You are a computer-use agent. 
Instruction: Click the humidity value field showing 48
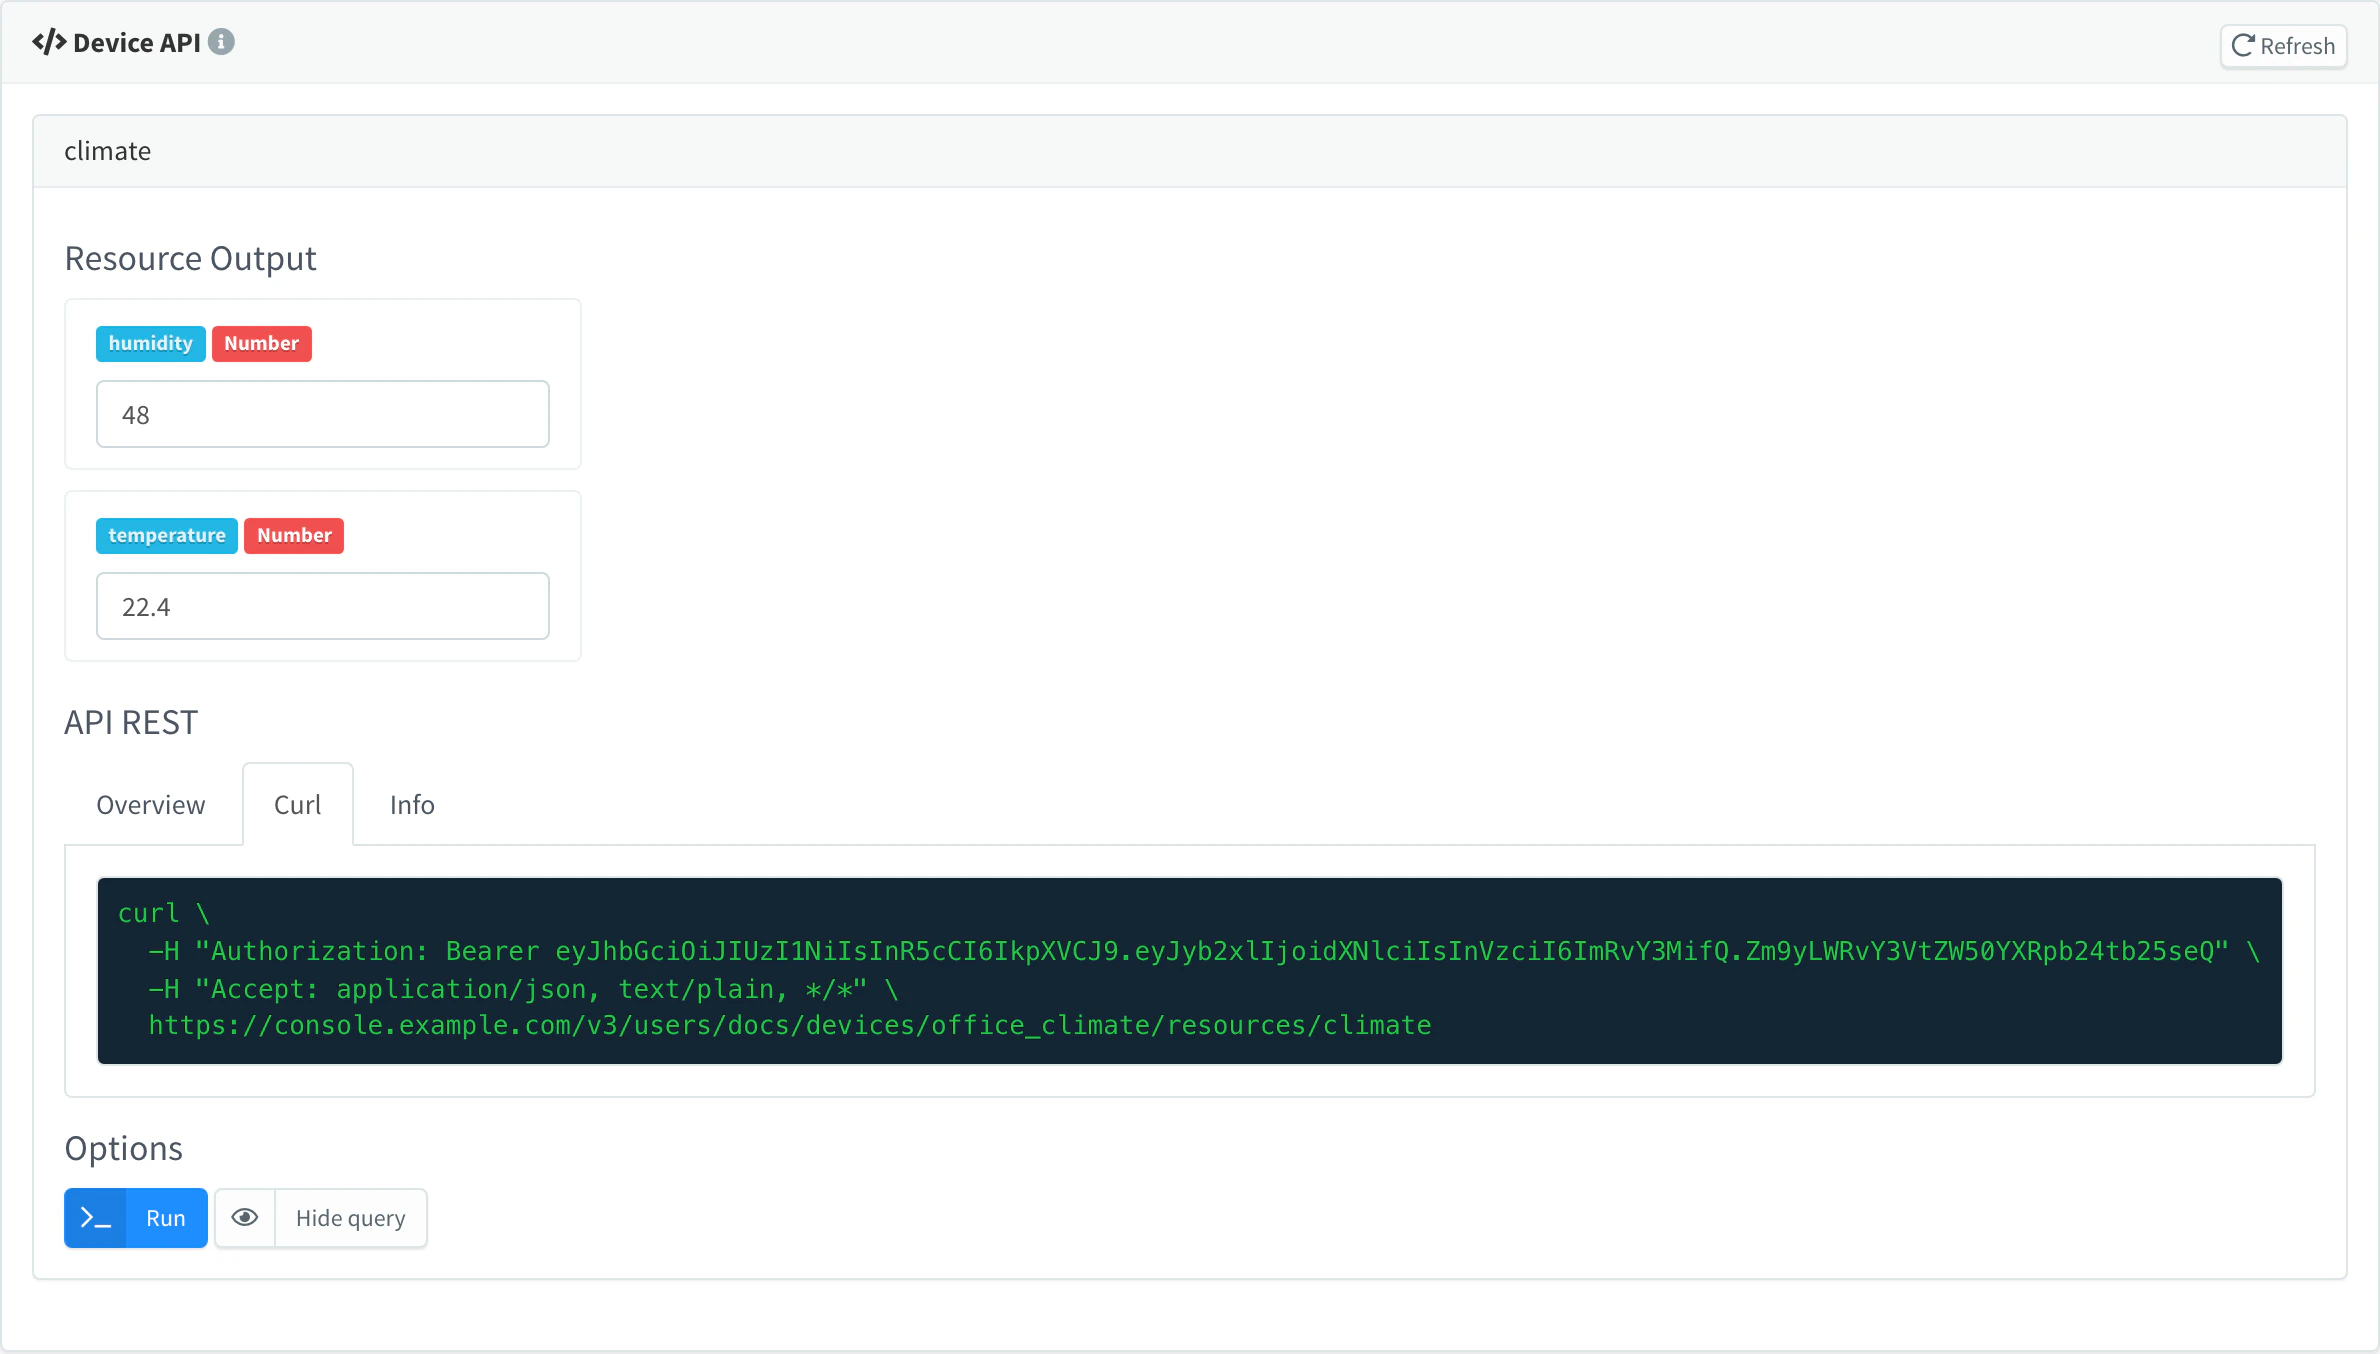(x=323, y=414)
